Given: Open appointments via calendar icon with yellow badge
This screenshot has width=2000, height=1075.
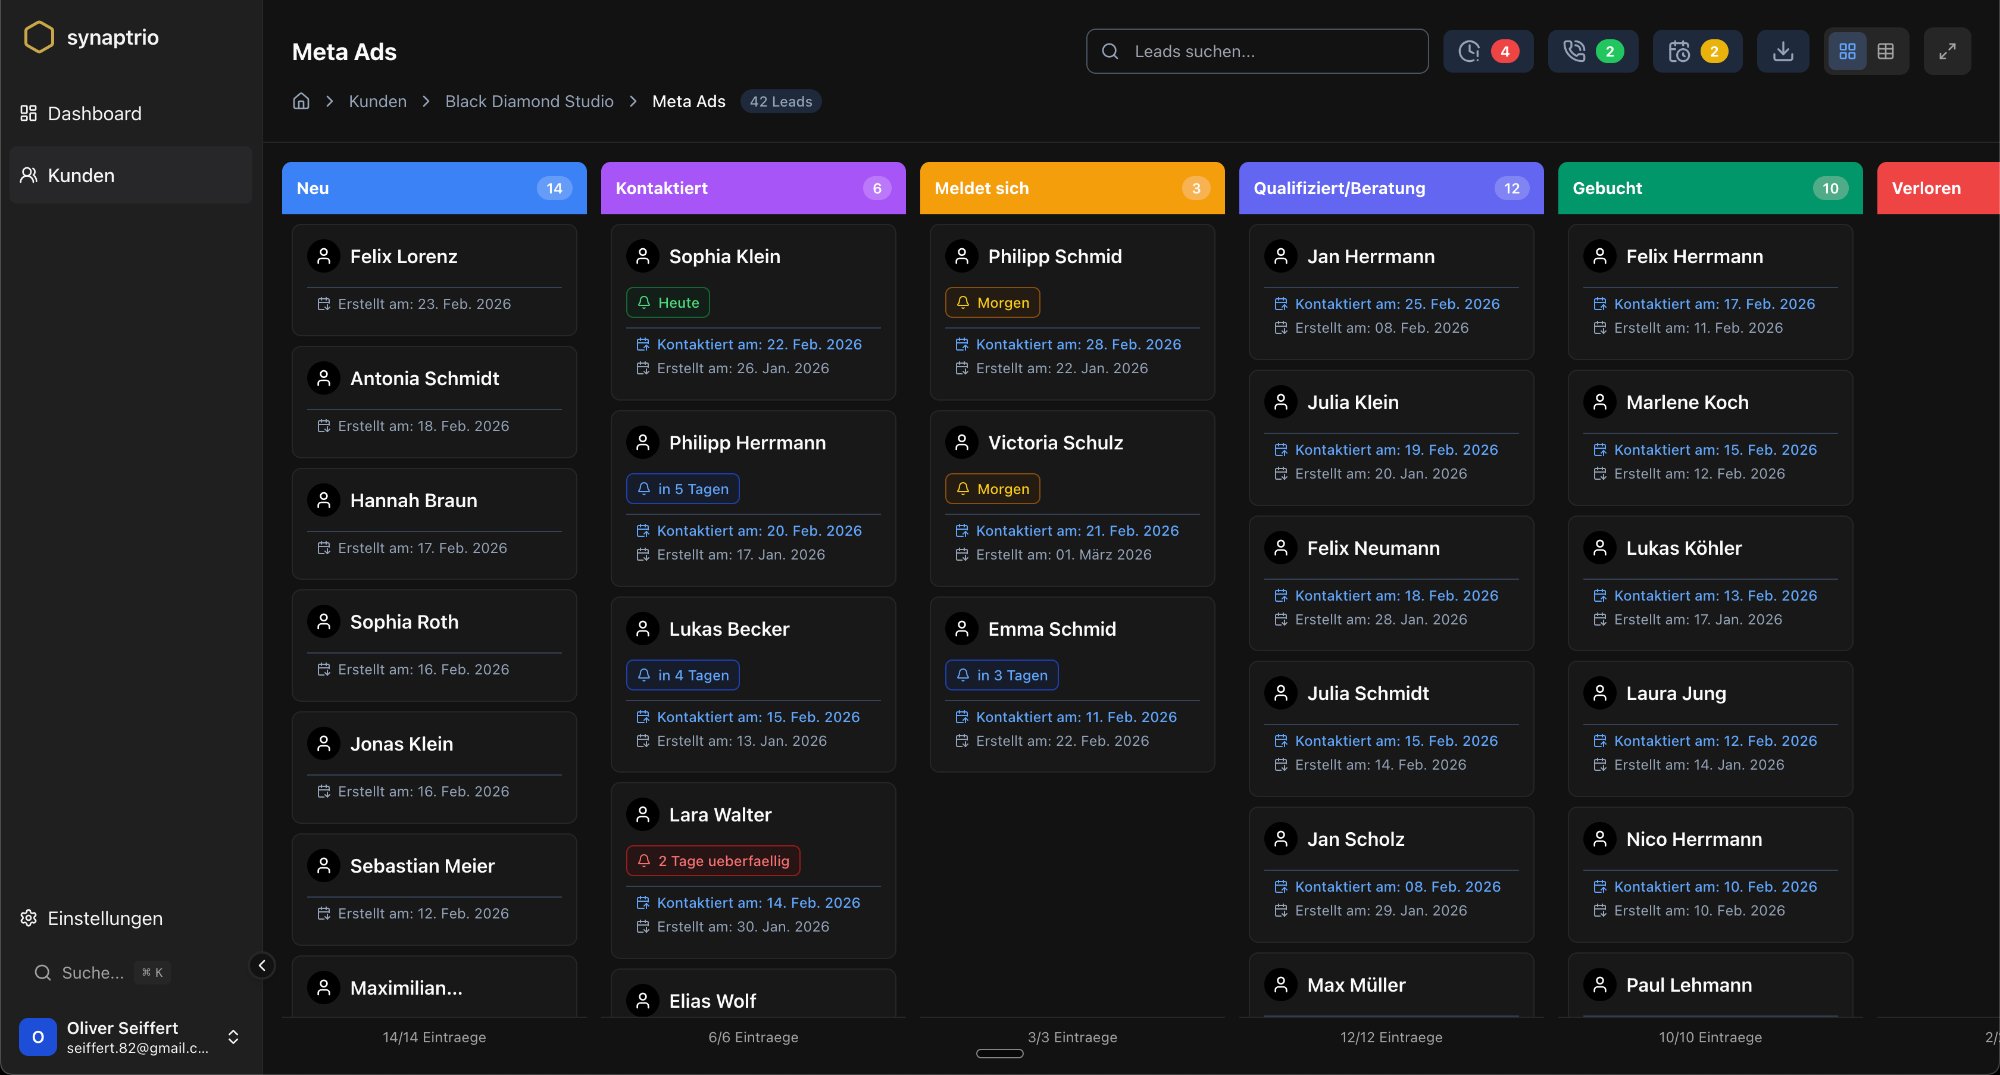Looking at the screenshot, I should click(1696, 50).
